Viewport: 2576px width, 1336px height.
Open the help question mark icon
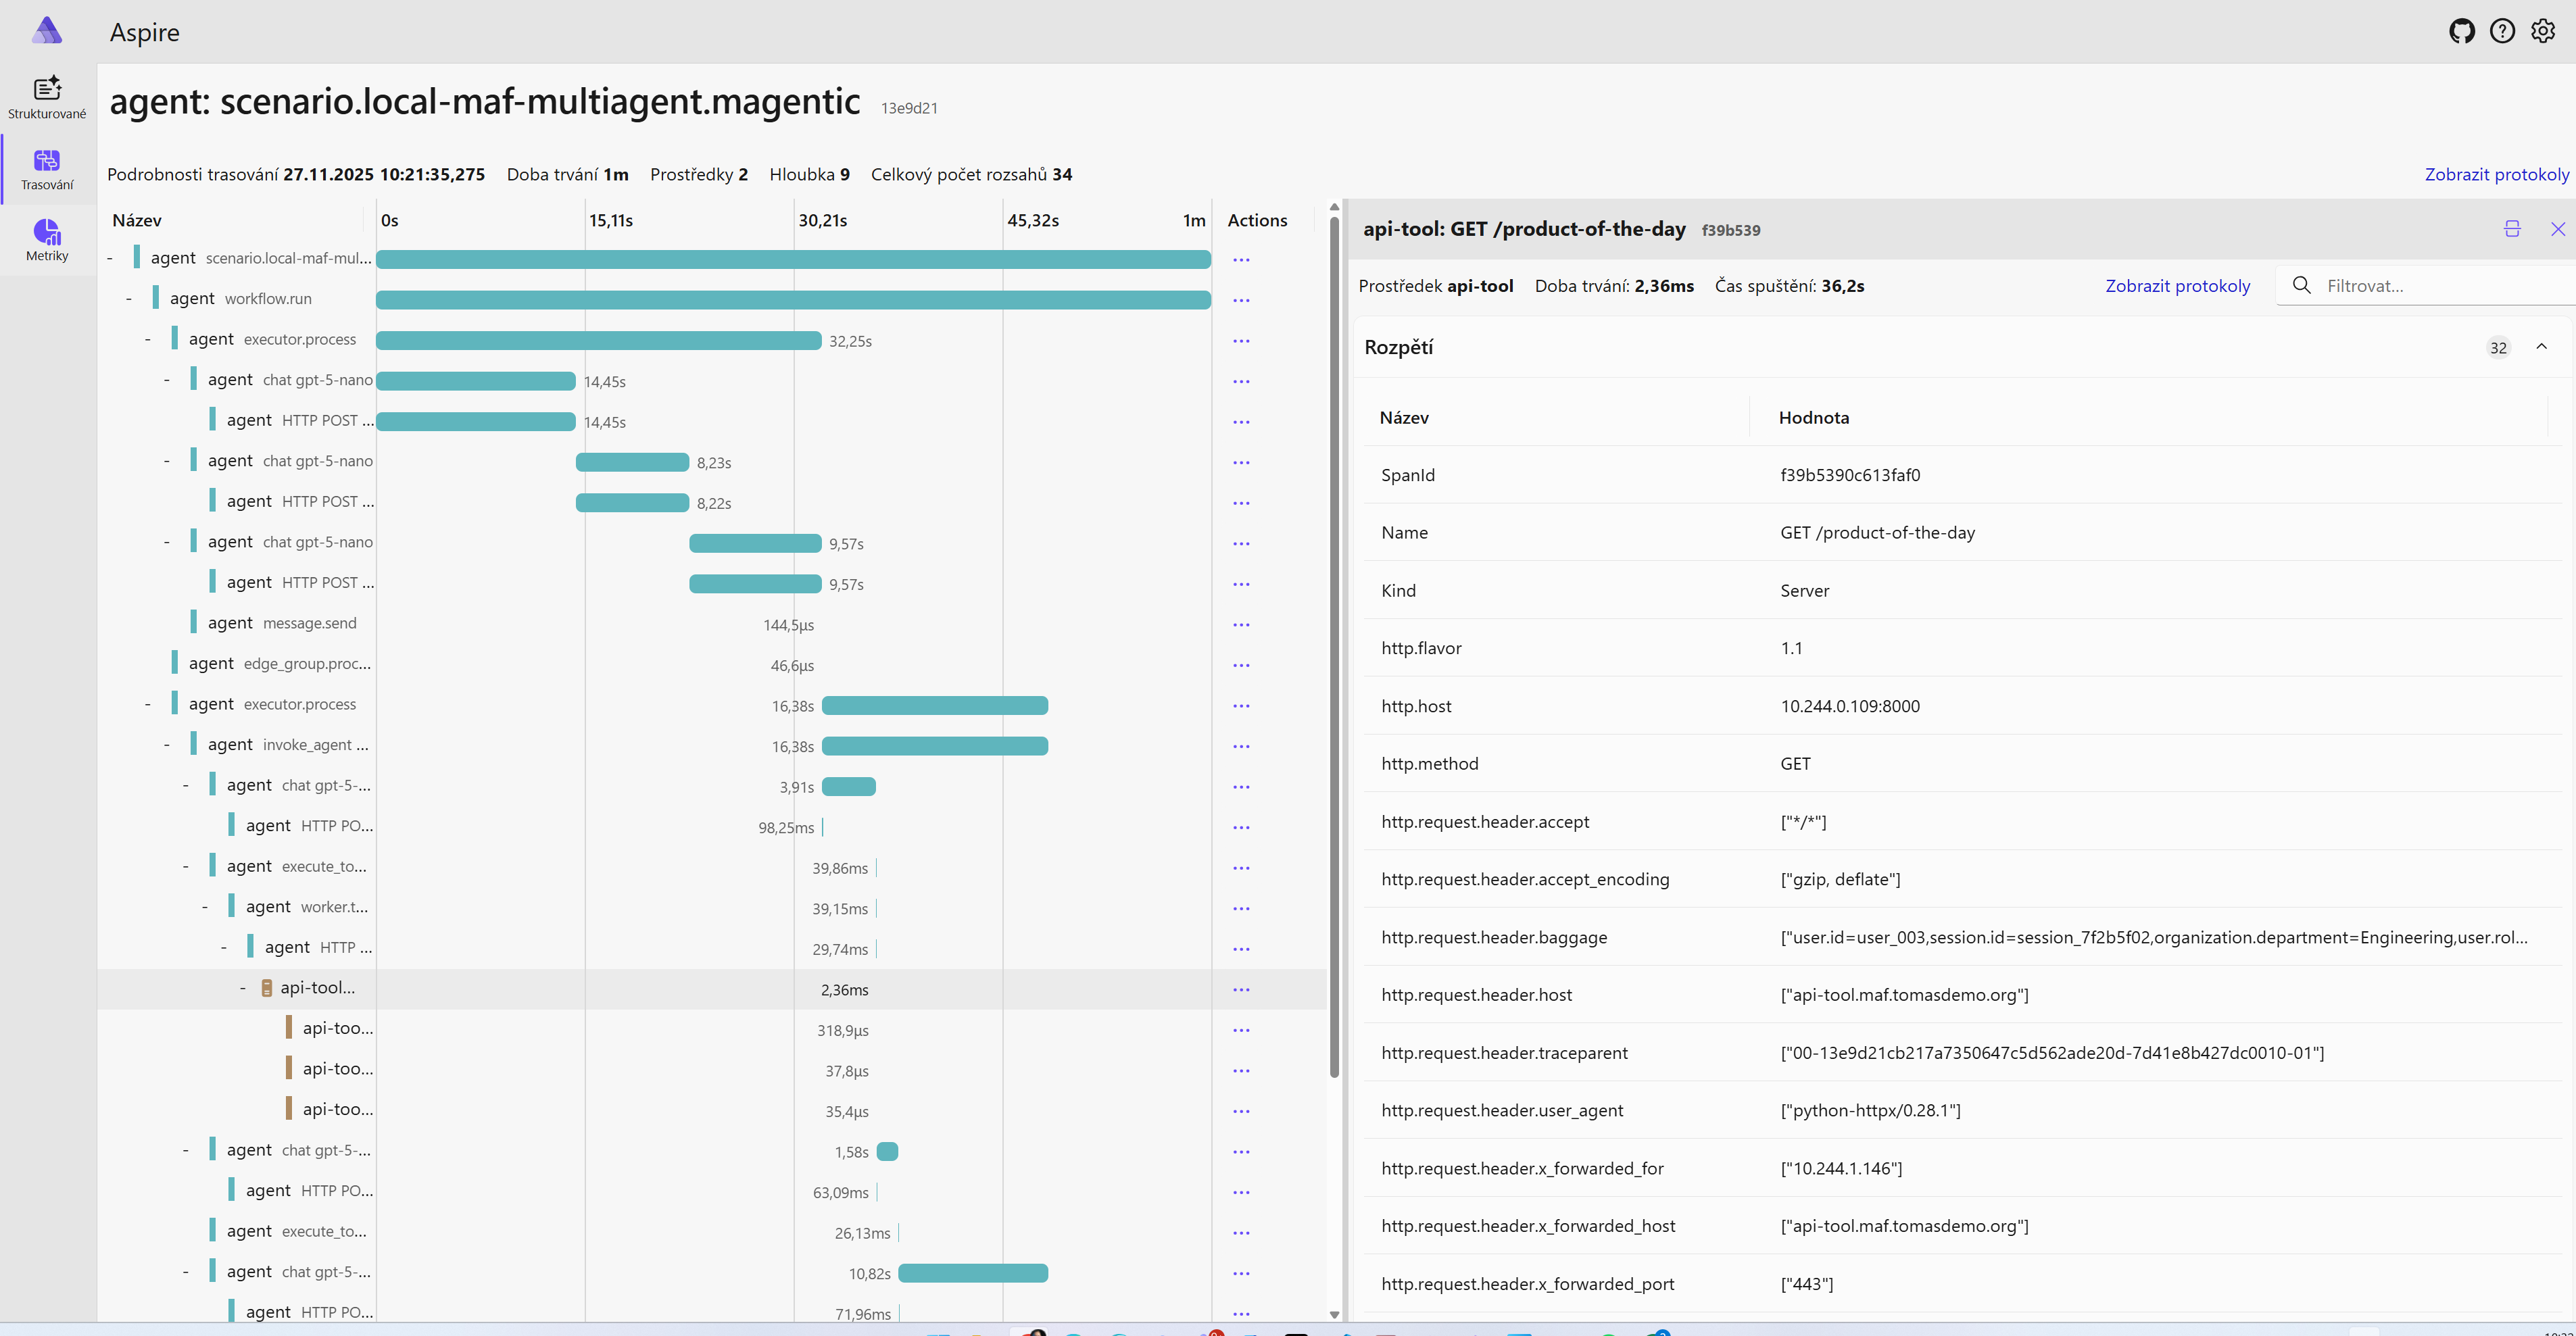(x=2502, y=31)
